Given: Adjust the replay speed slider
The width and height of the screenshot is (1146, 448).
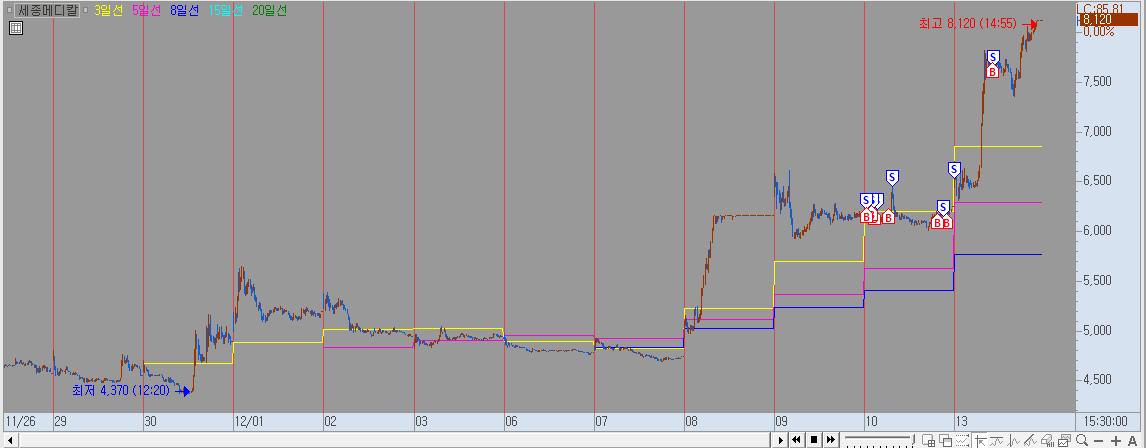Looking at the screenshot, I should pyautogui.click(x=880, y=440).
